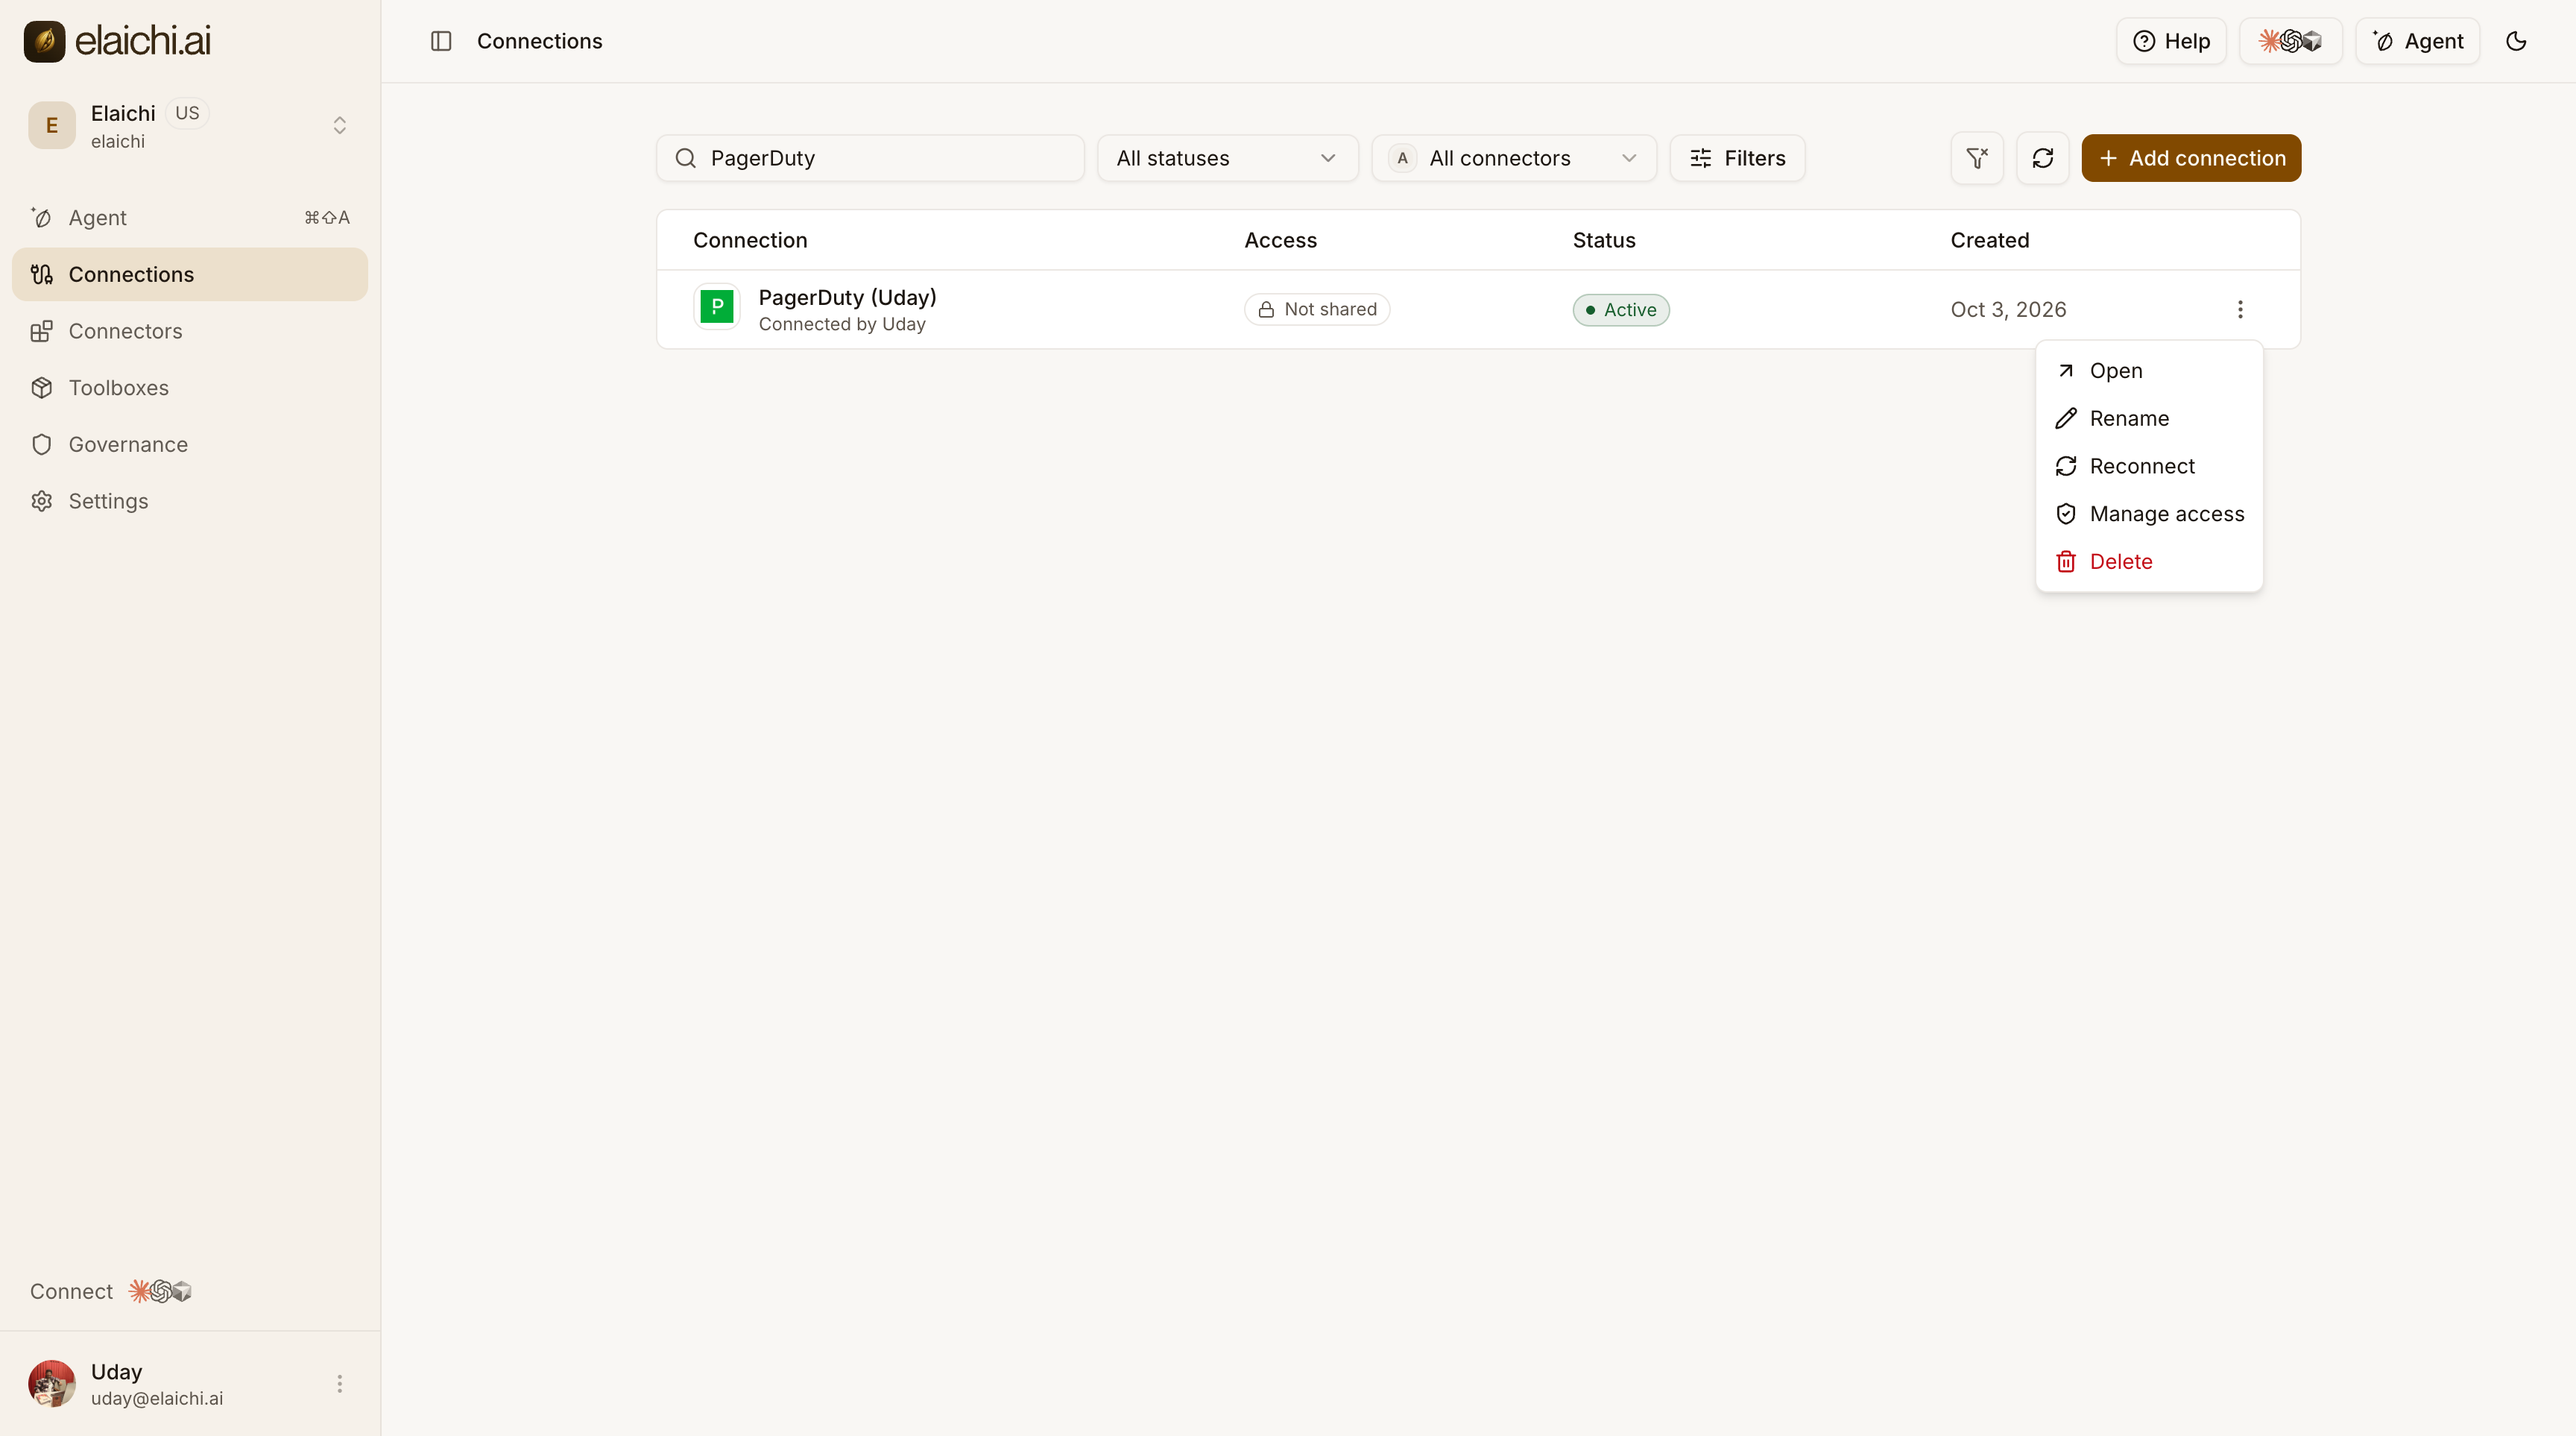This screenshot has width=2576, height=1436.
Task: Expand the All connectors dropdown
Action: 1513,158
